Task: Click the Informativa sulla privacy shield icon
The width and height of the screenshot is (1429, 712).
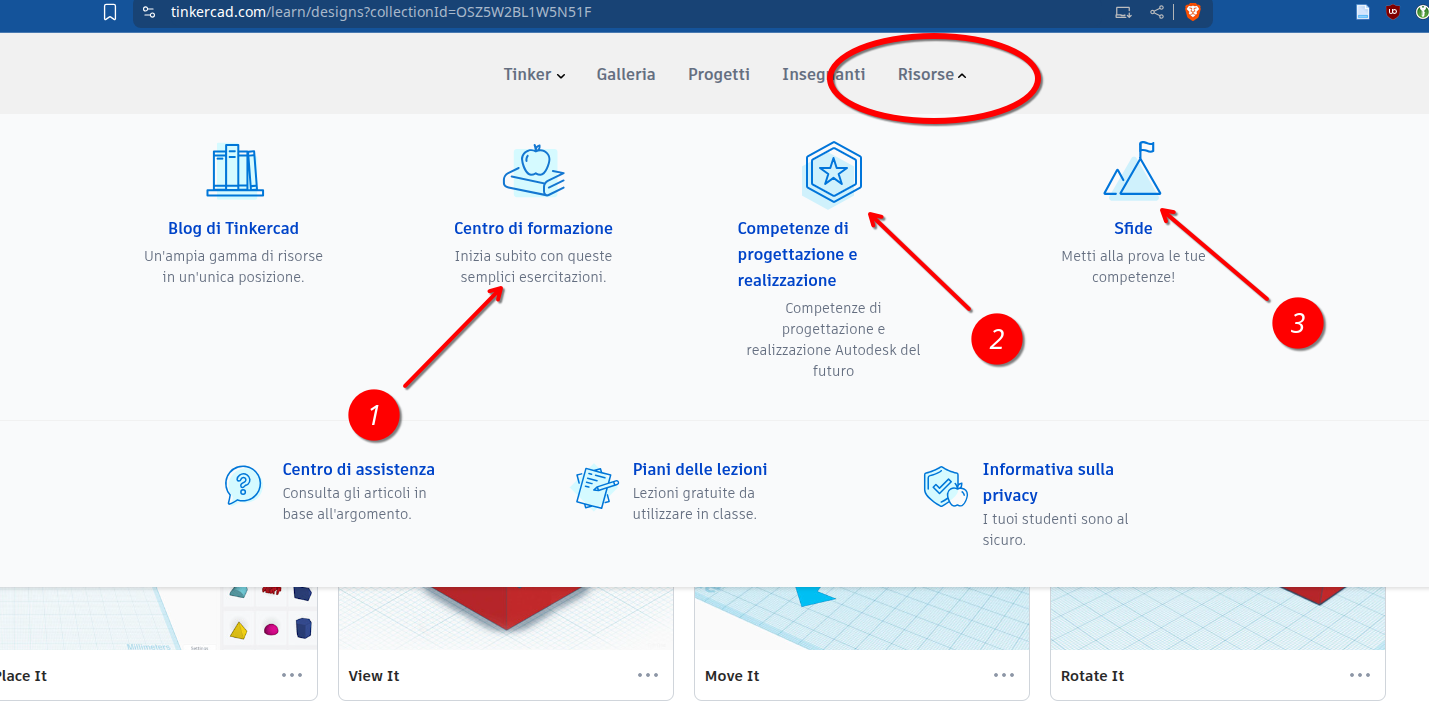Action: (x=945, y=486)
